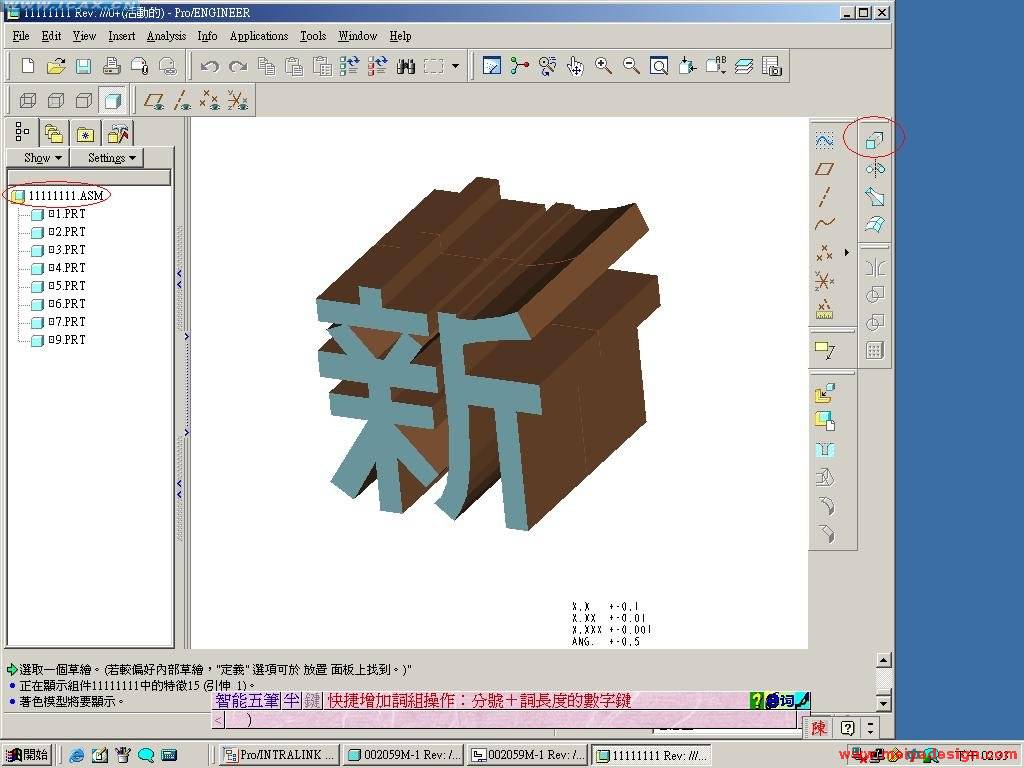Select 11111111.ASM in the model tree
This screenshot has height=768, width=1024.
click(64, 196)
